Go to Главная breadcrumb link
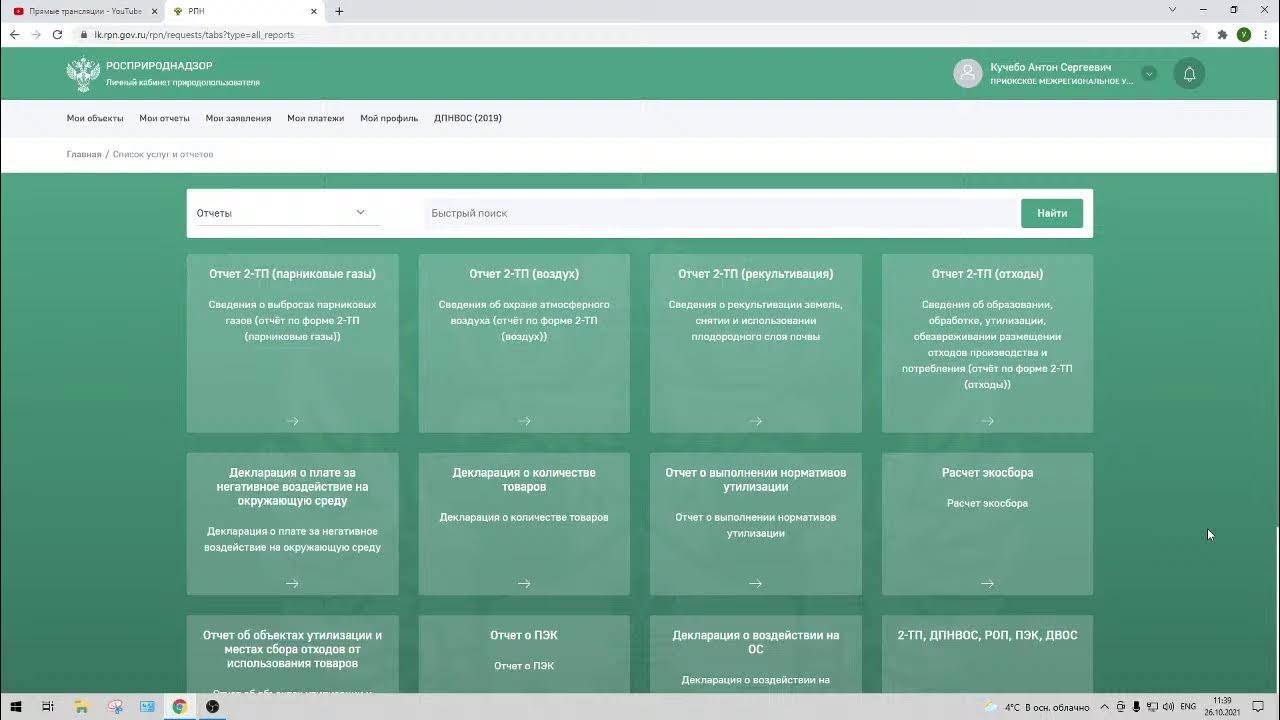The height and width of the screenshot is (720, 1280). (x=84, y=155)
